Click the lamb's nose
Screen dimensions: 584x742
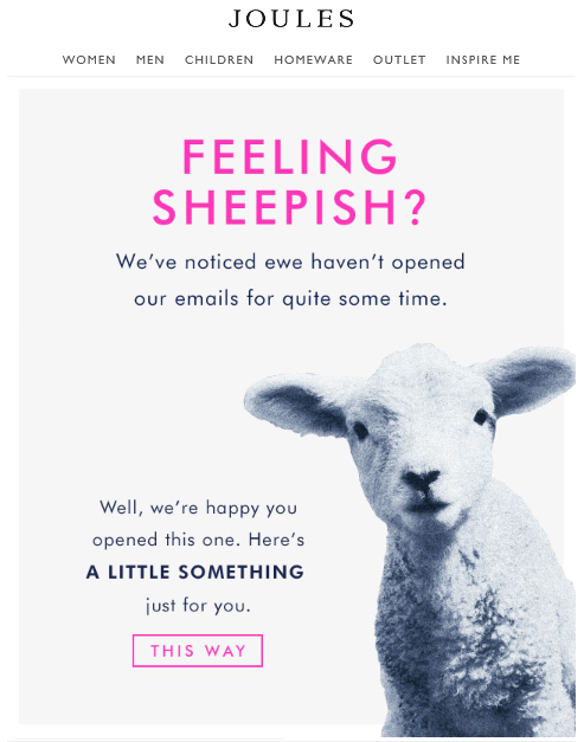421,480
